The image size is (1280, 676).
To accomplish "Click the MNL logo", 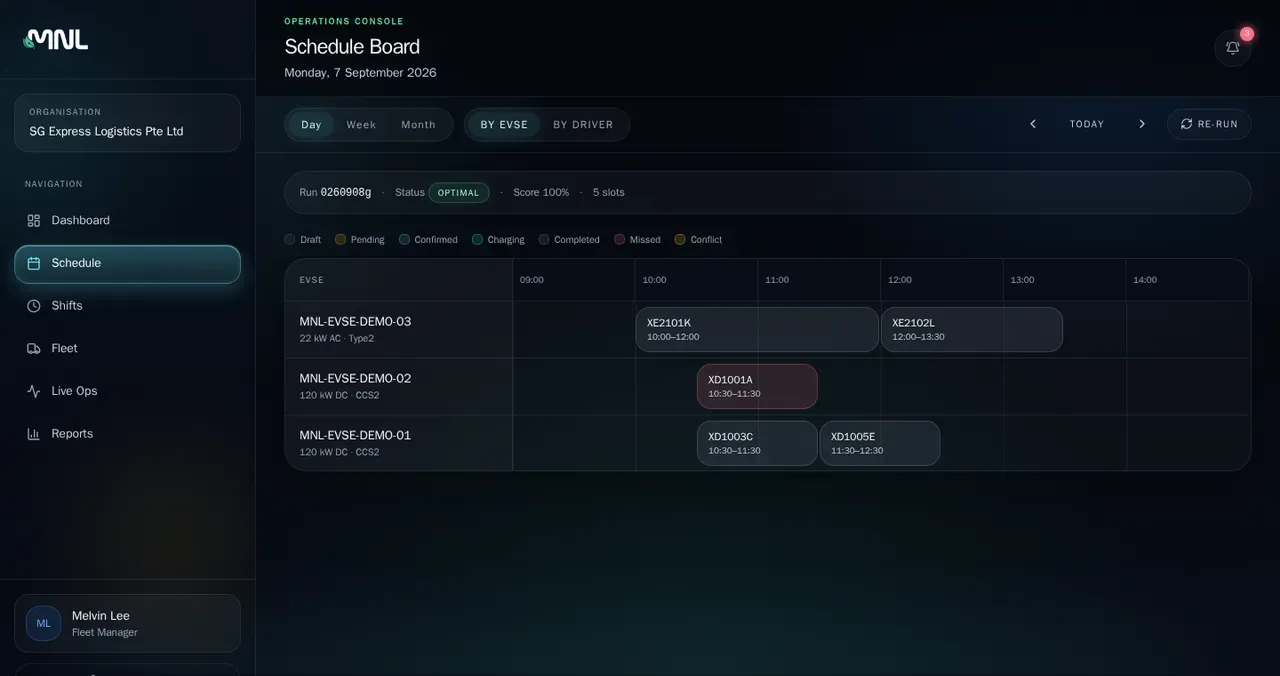I will (56, 39).
